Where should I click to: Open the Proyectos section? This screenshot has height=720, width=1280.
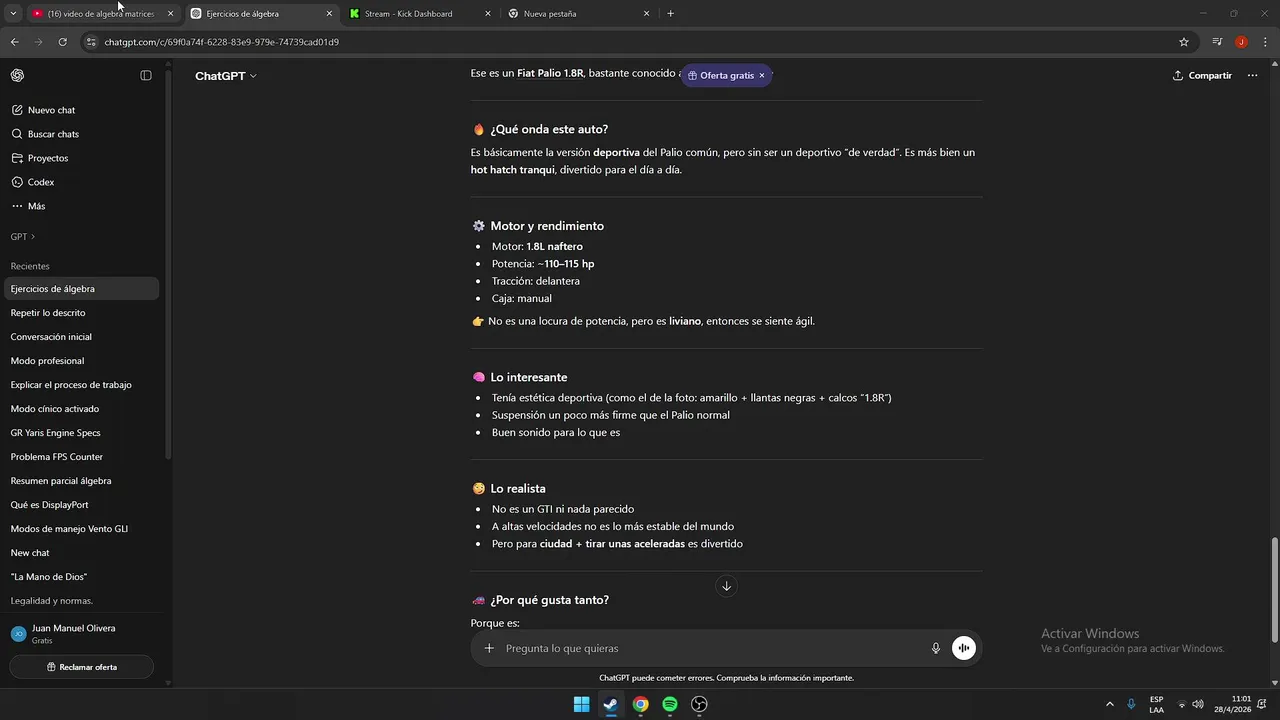(x=80, y=158)
